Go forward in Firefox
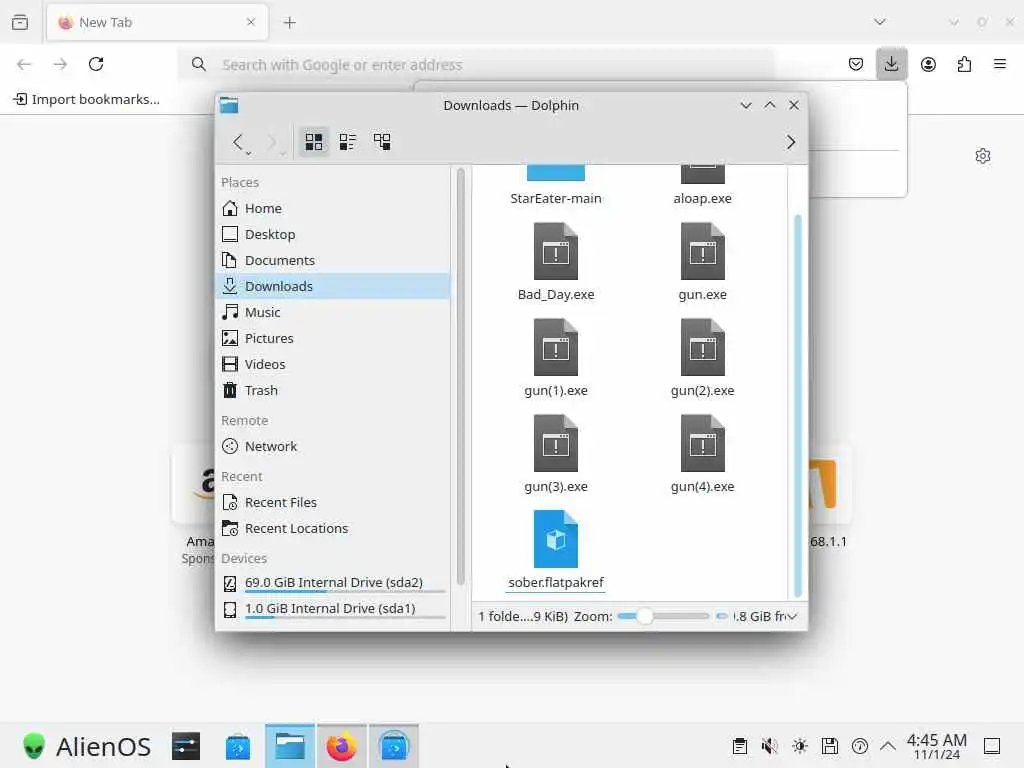This screenshot has width=1024, height=768. coord(60,64)
